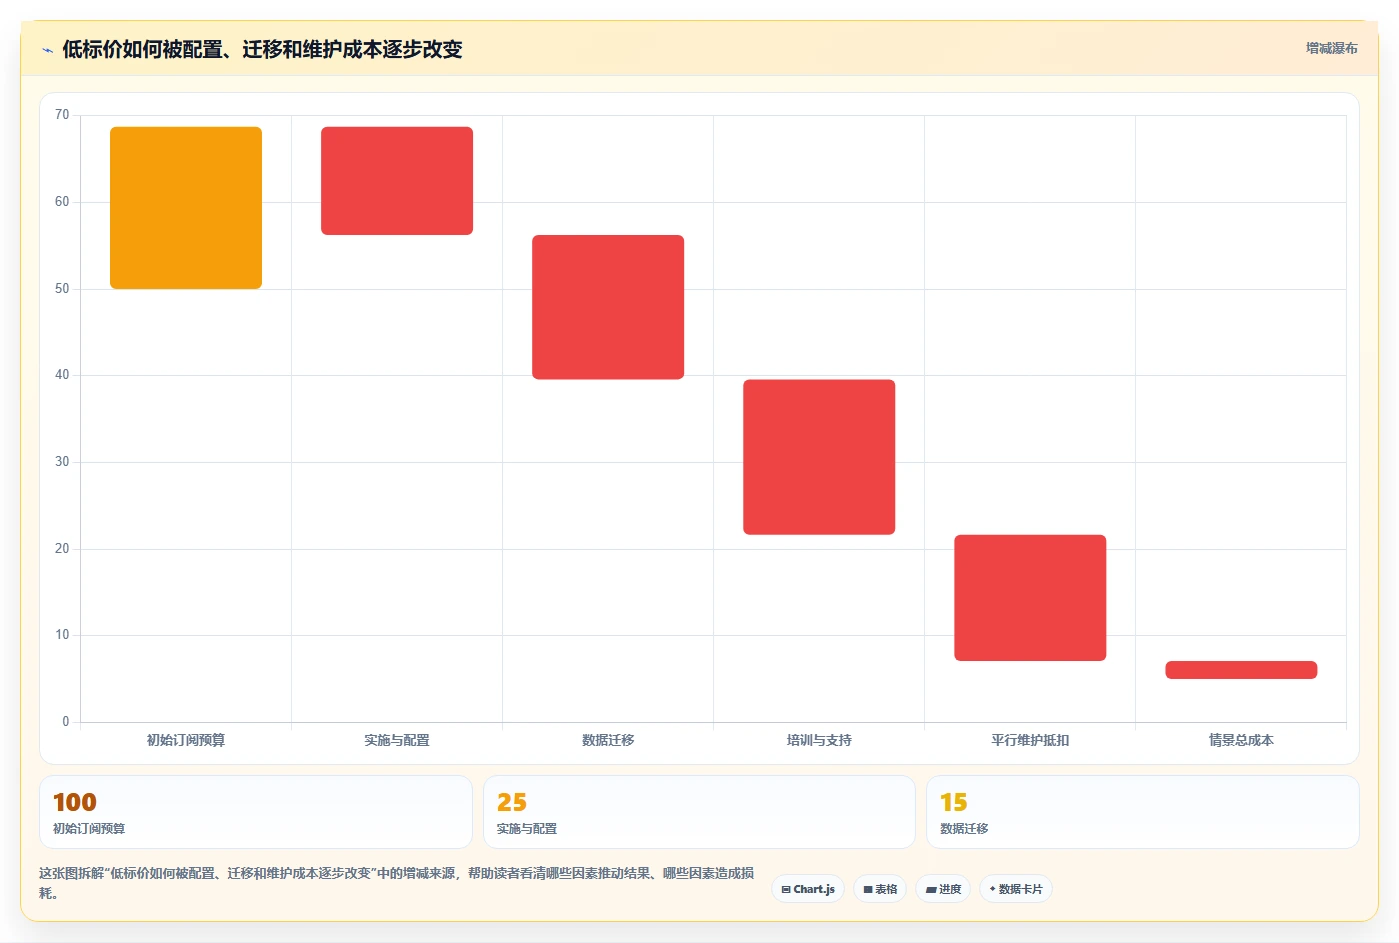1399x943 pixels.
Task: Click the x-axis label 实施与配置
Action: [397, 740]
